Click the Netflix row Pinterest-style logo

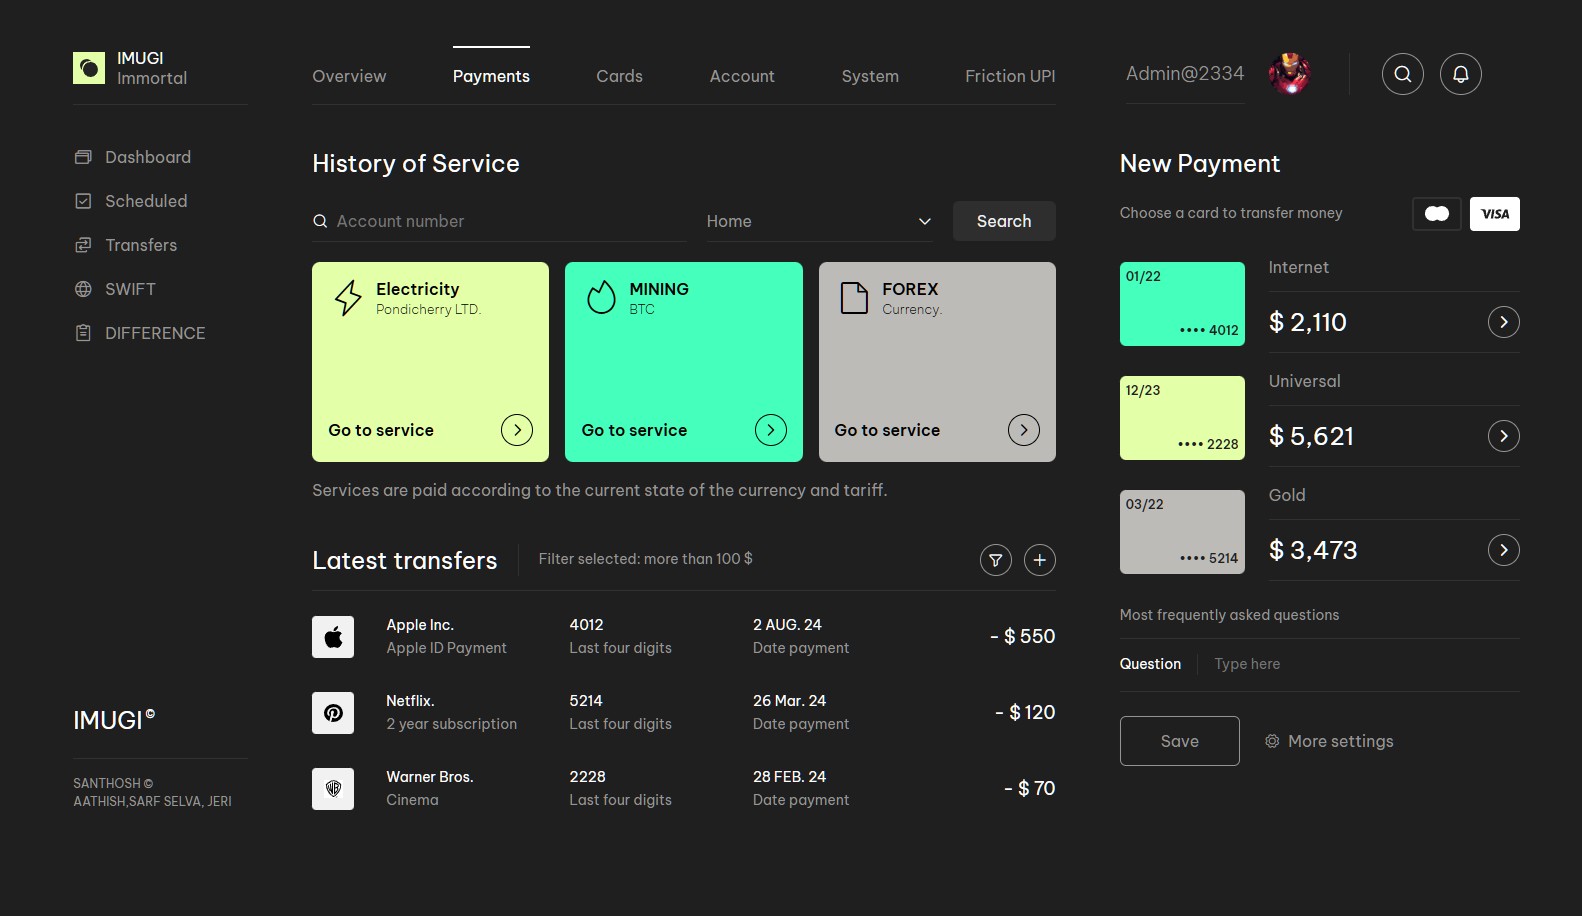click(x=333, y=713)
